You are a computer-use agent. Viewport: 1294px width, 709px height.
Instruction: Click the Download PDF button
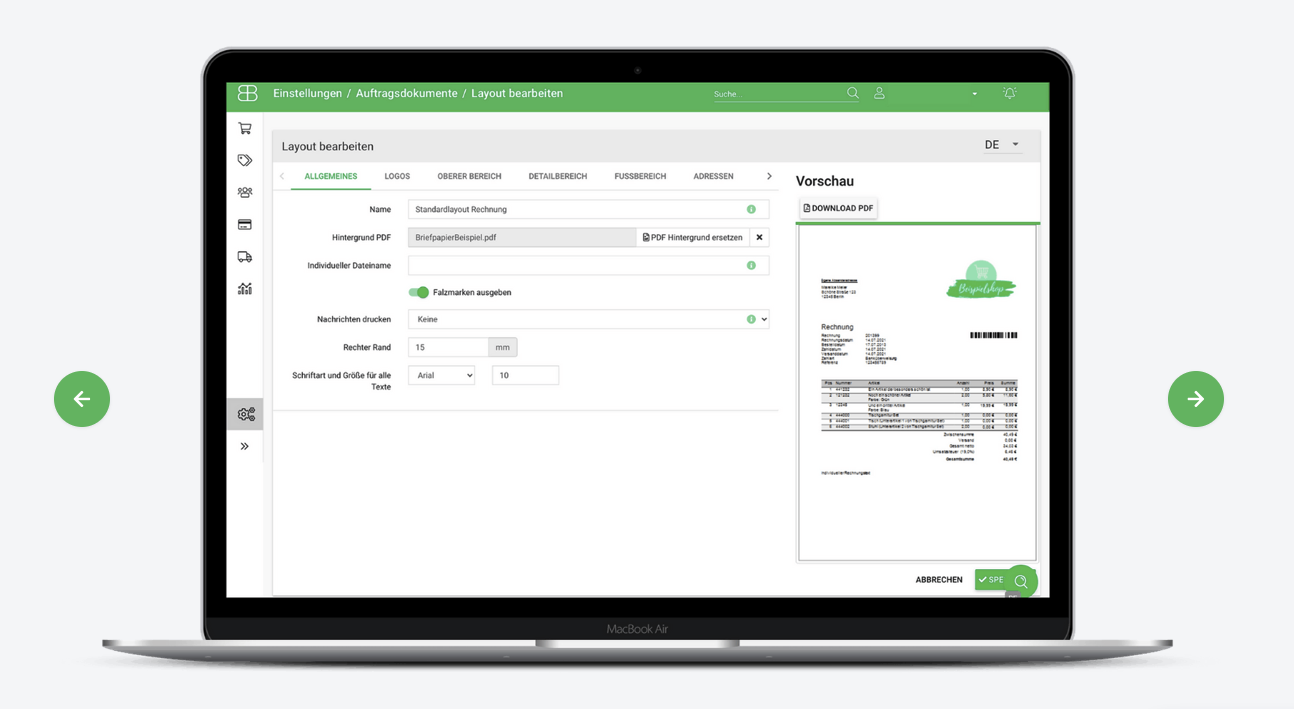coord(838,208)
